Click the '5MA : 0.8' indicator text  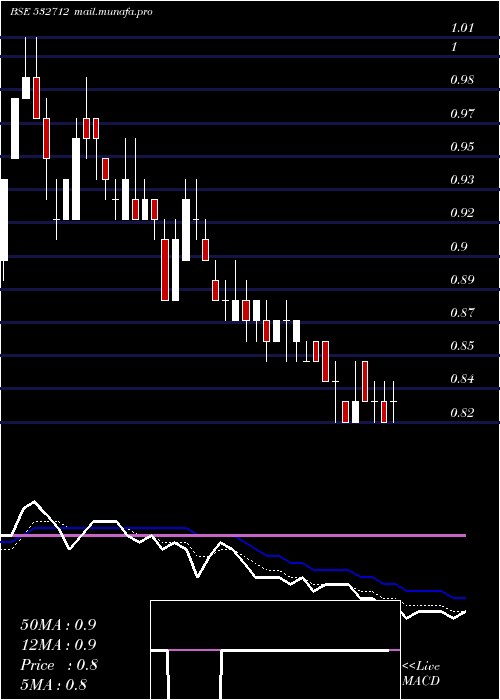[x=54, y=685]
